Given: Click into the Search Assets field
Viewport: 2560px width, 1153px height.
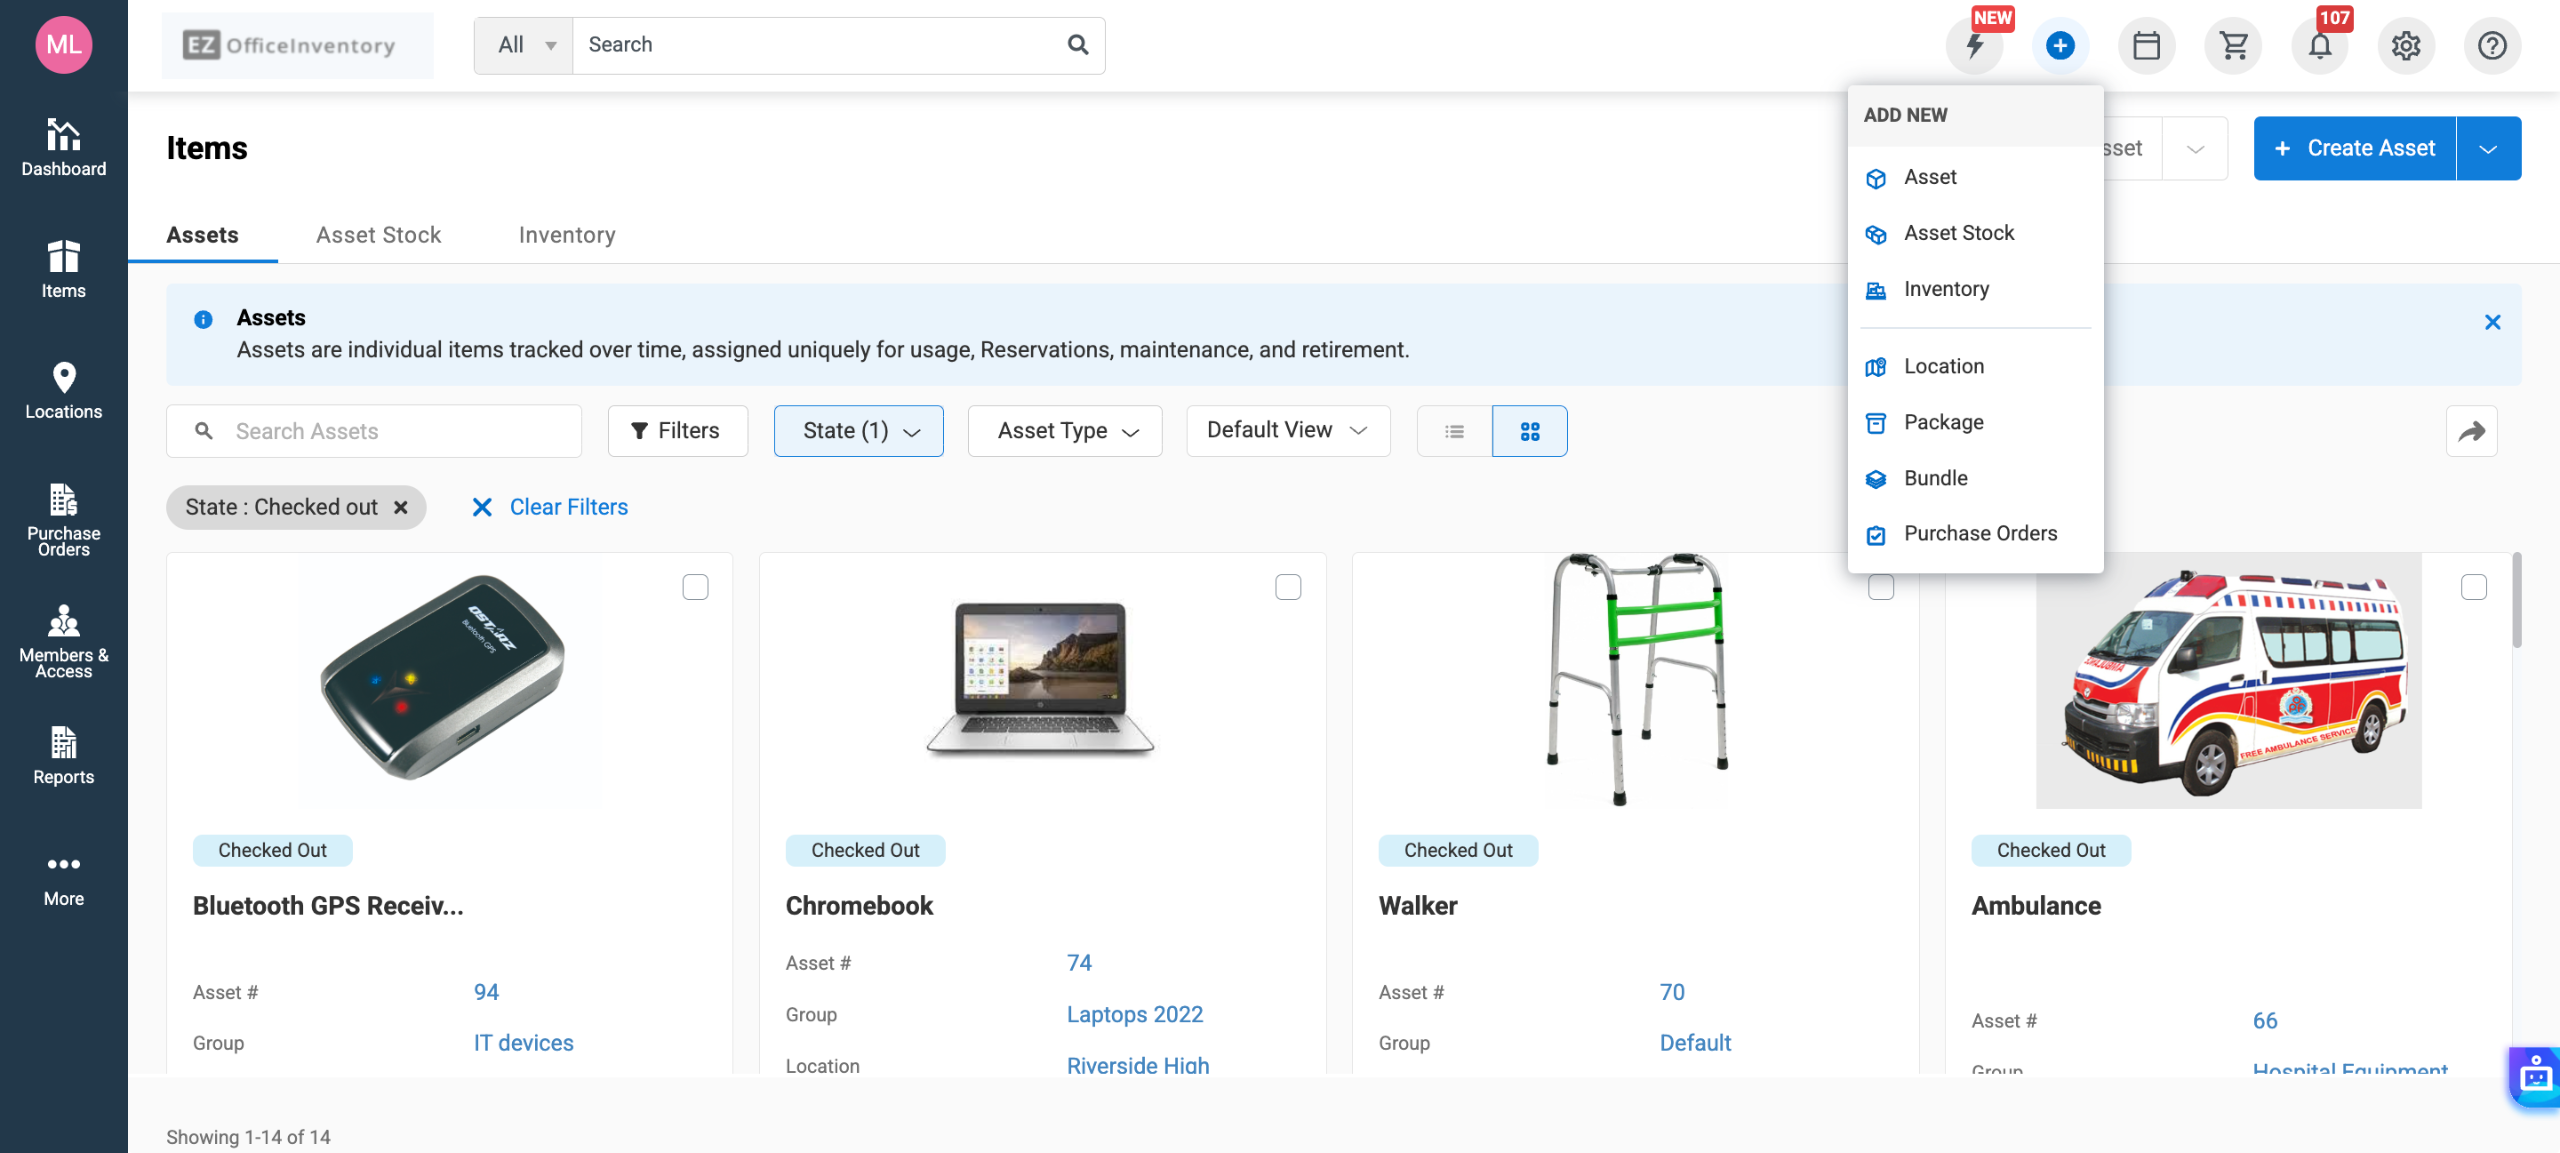Looking at the screenshot, I should 390,431.
